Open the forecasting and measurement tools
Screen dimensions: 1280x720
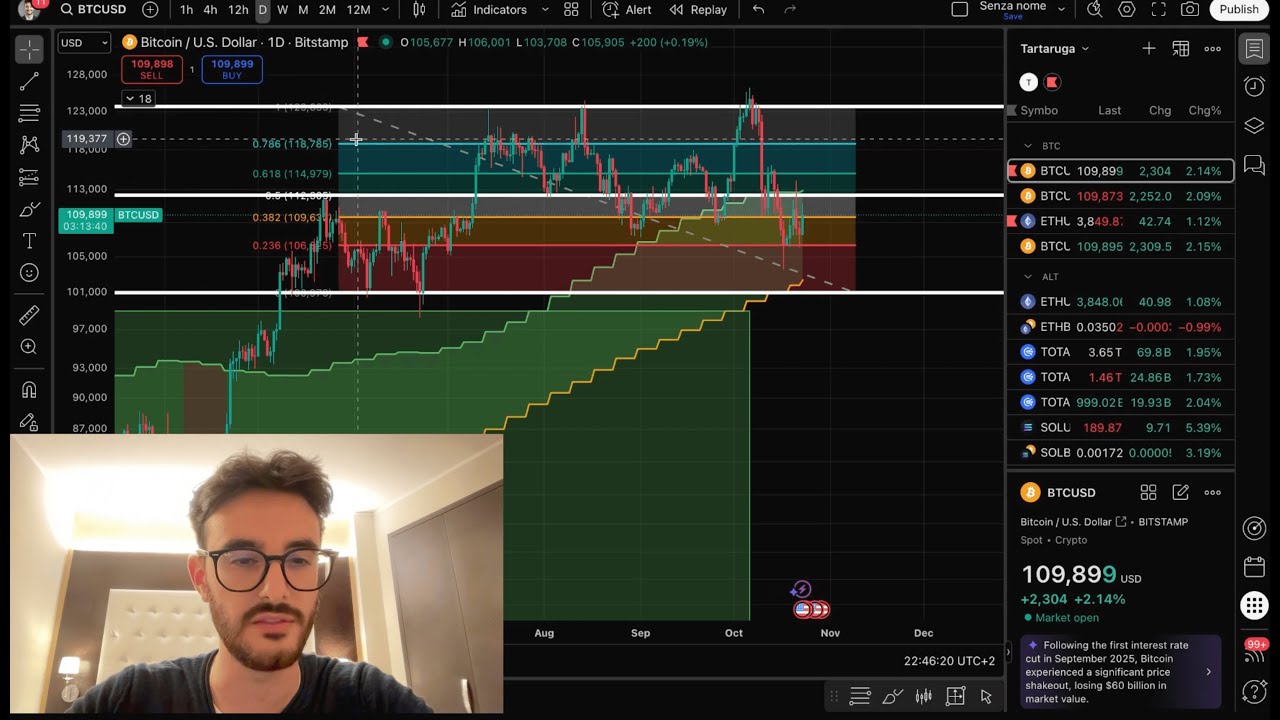tap(29, 177)
